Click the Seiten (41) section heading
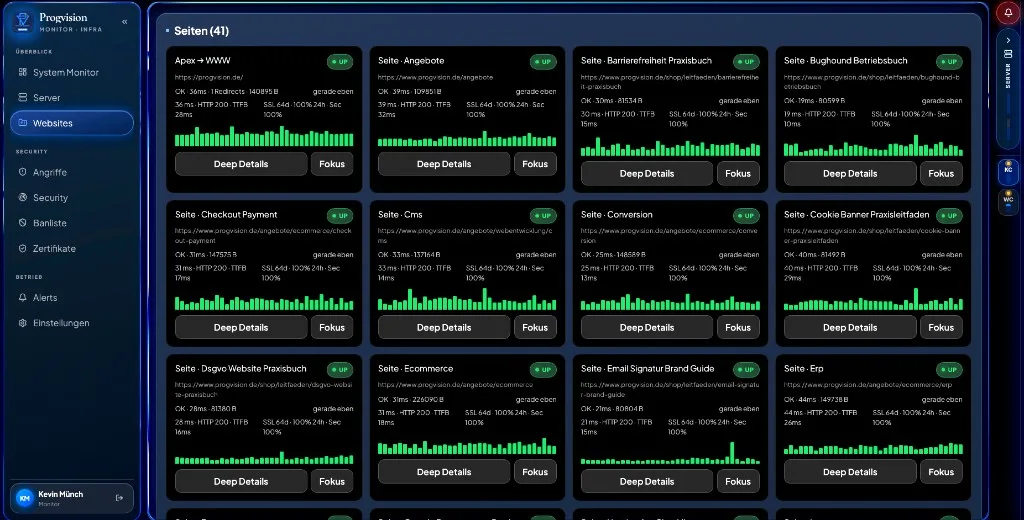The width and height of the screenshot is (1024, 520). coord(201,31)
